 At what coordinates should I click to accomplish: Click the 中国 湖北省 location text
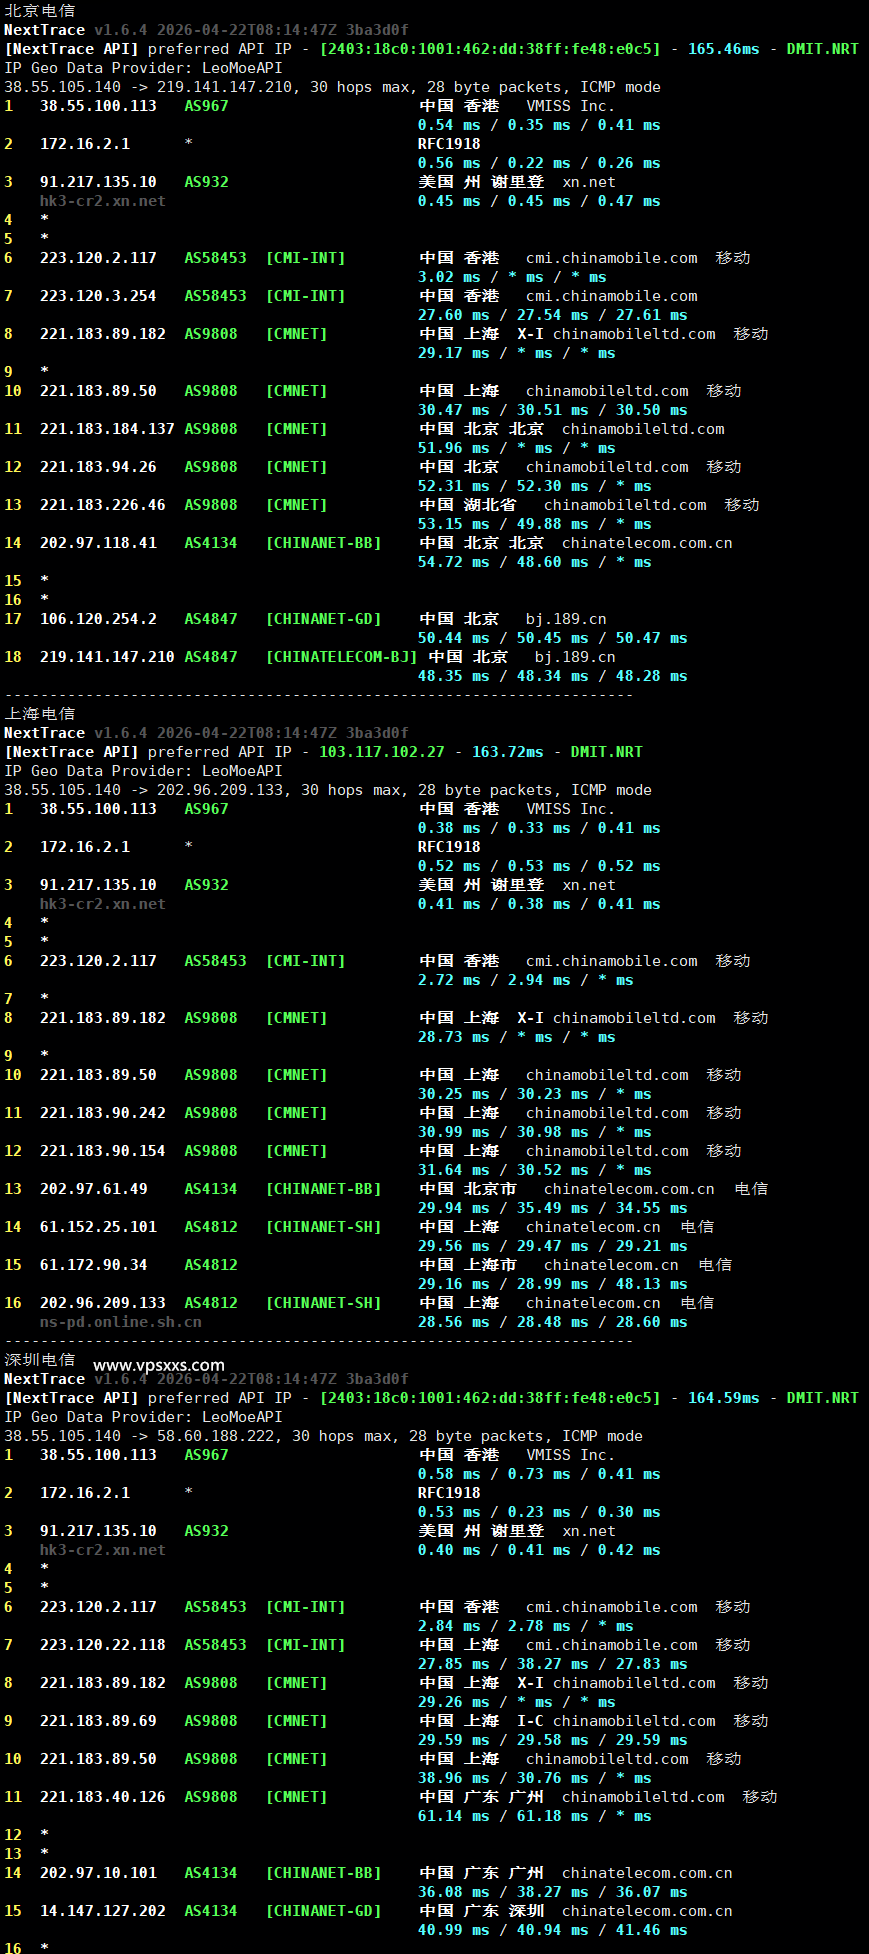[x=468, y=505]
